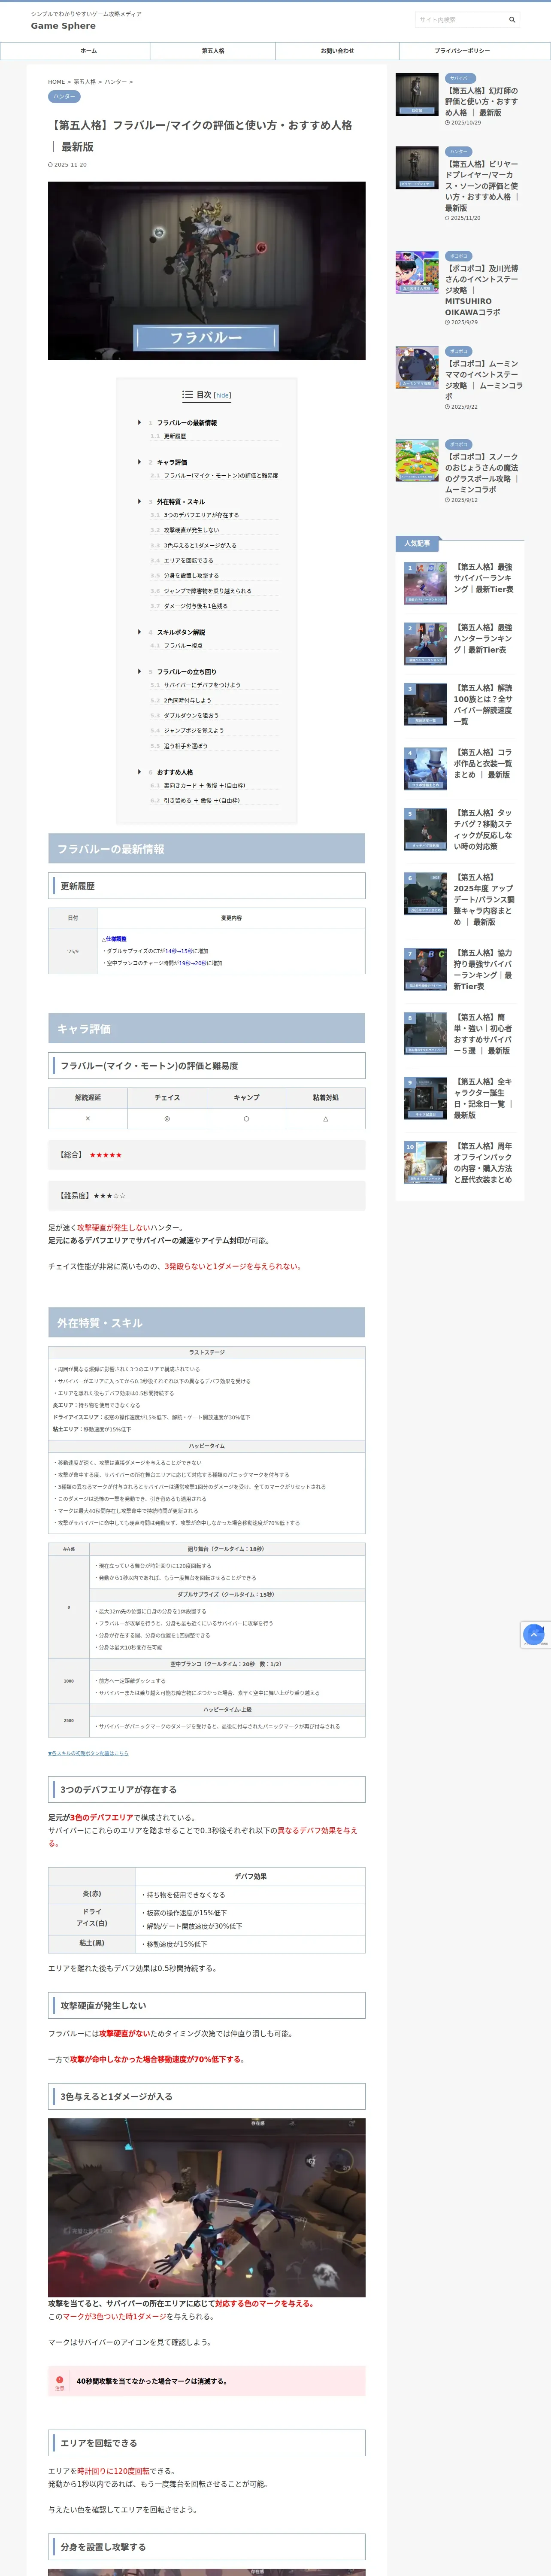Open the Game Sphere site title
551x2576 pixels.
point(63,26)
